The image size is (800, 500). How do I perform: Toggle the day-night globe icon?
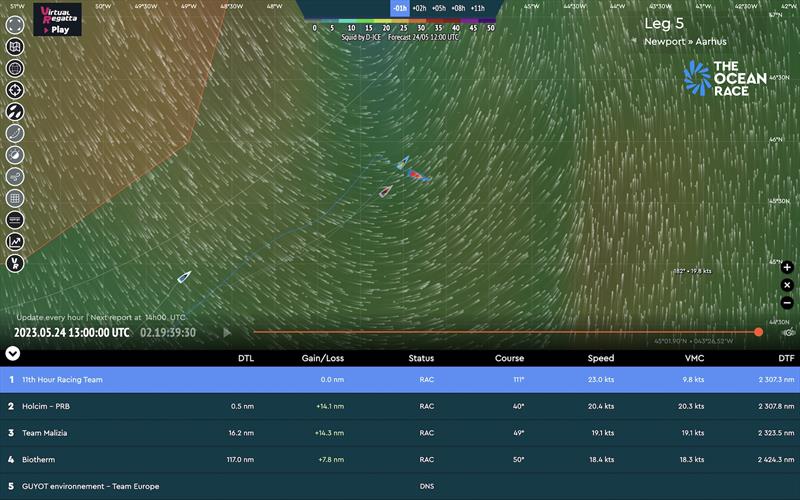(15, 155)
